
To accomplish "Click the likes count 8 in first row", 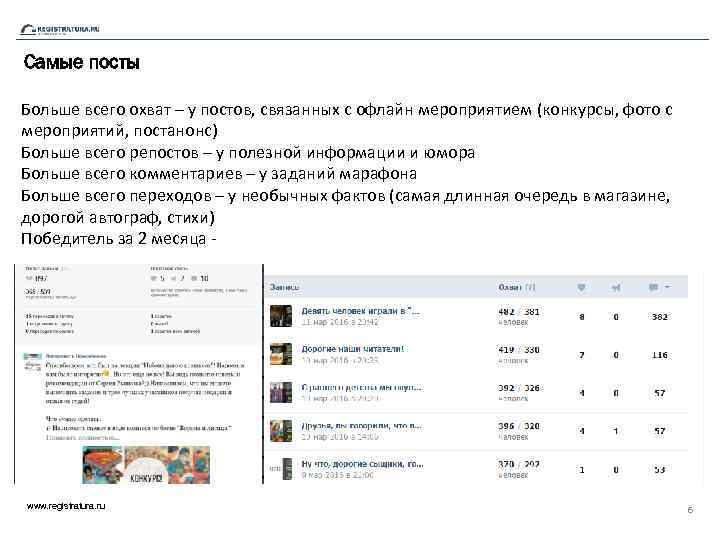I will pos(582,317).
